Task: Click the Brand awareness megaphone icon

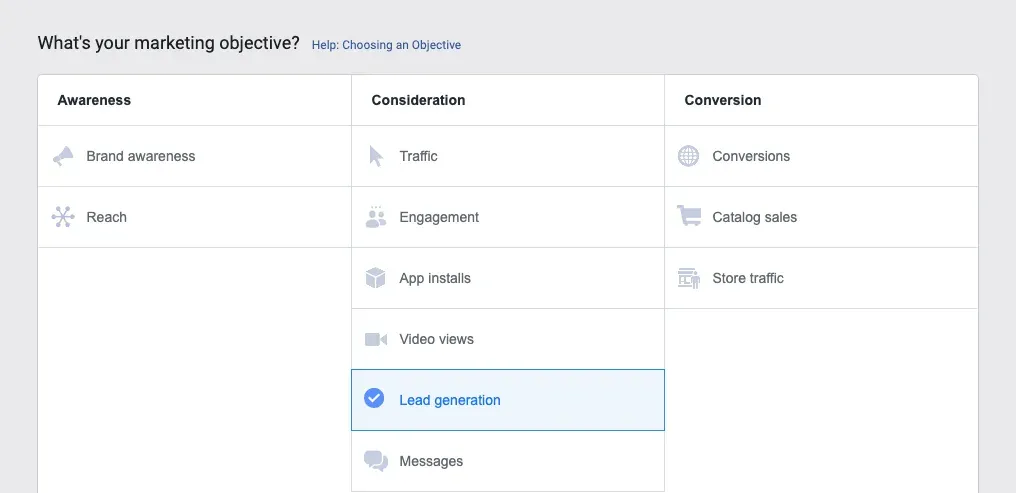Action: pyautogui.click(x=63, y=156)
